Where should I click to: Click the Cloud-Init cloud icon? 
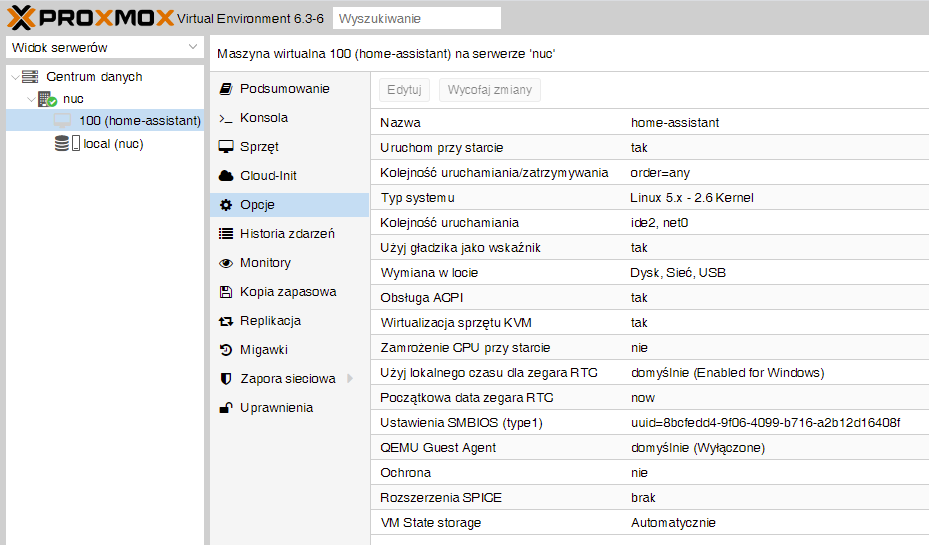[x=226, y=176]
